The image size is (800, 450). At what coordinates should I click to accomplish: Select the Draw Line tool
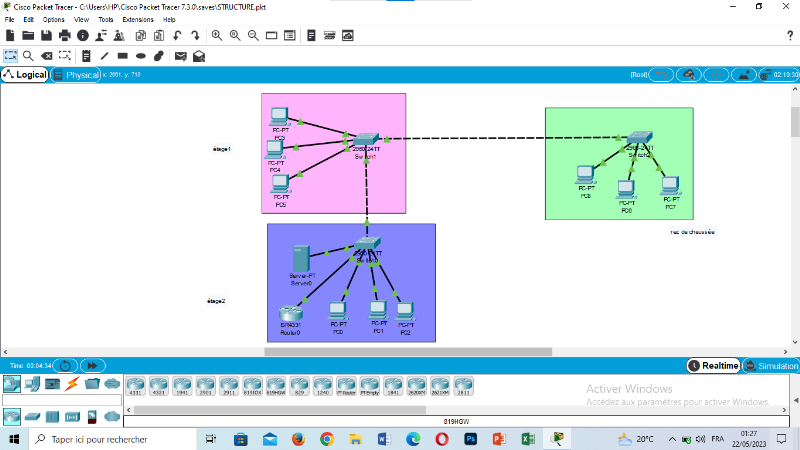[105, 56]
